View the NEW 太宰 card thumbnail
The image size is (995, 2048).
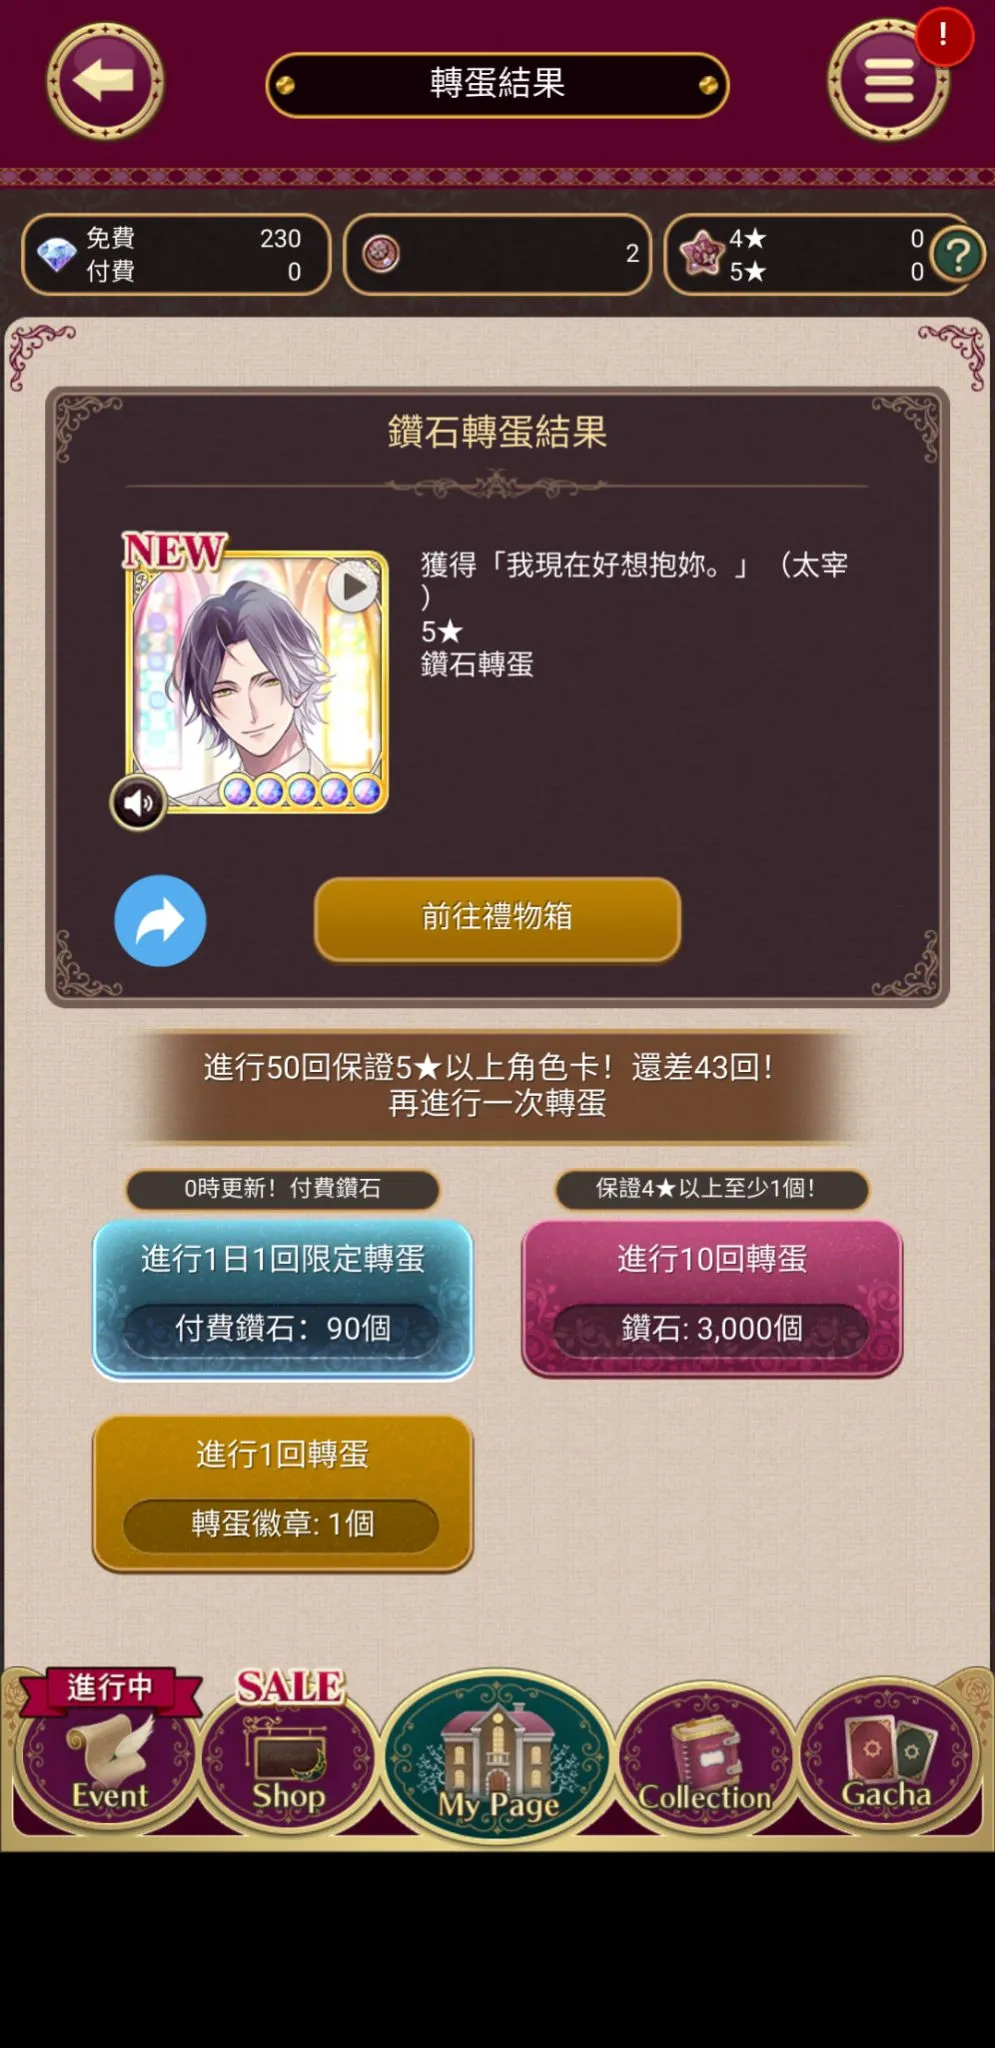pos(256,681)
